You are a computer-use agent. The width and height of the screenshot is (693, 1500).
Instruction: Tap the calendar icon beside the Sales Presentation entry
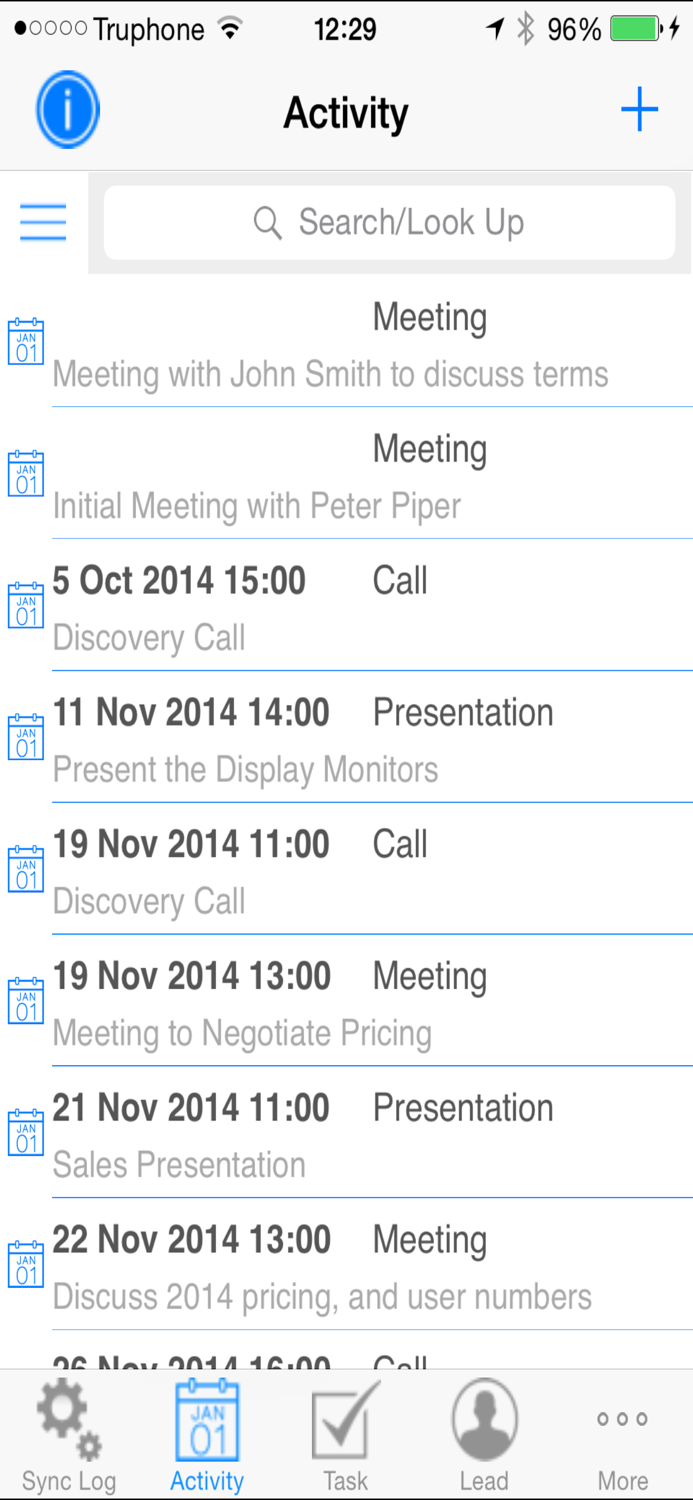pos(26,1133)
